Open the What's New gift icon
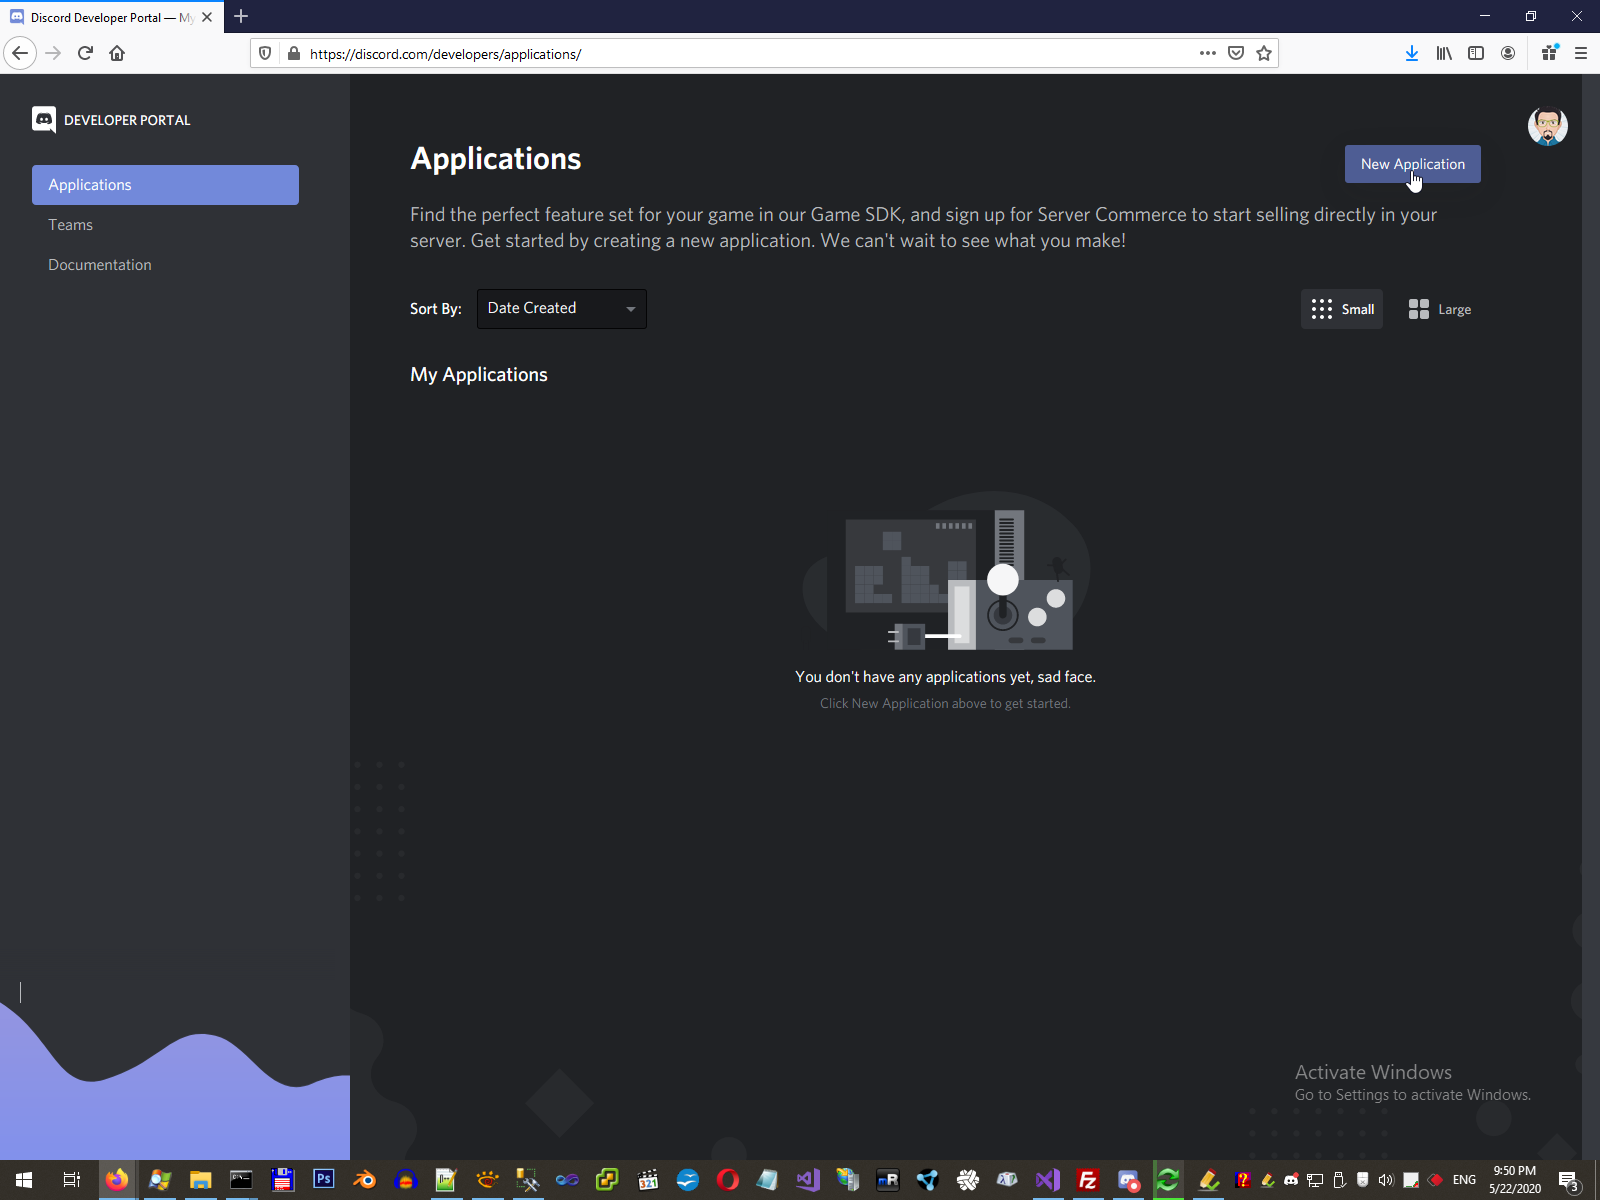The width and height of the screenshot is (1600, 1200). click(x=1549, y=53)
